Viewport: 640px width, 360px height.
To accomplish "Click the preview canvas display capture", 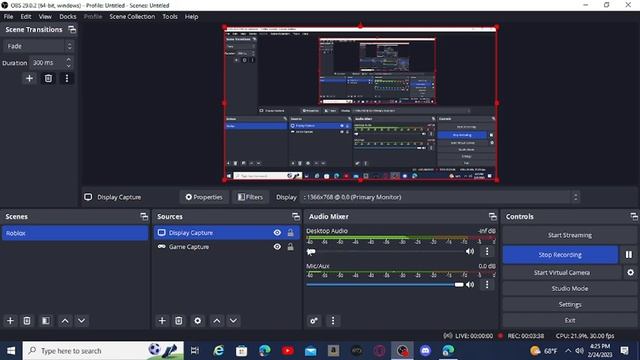I will (x=360, y=103).
